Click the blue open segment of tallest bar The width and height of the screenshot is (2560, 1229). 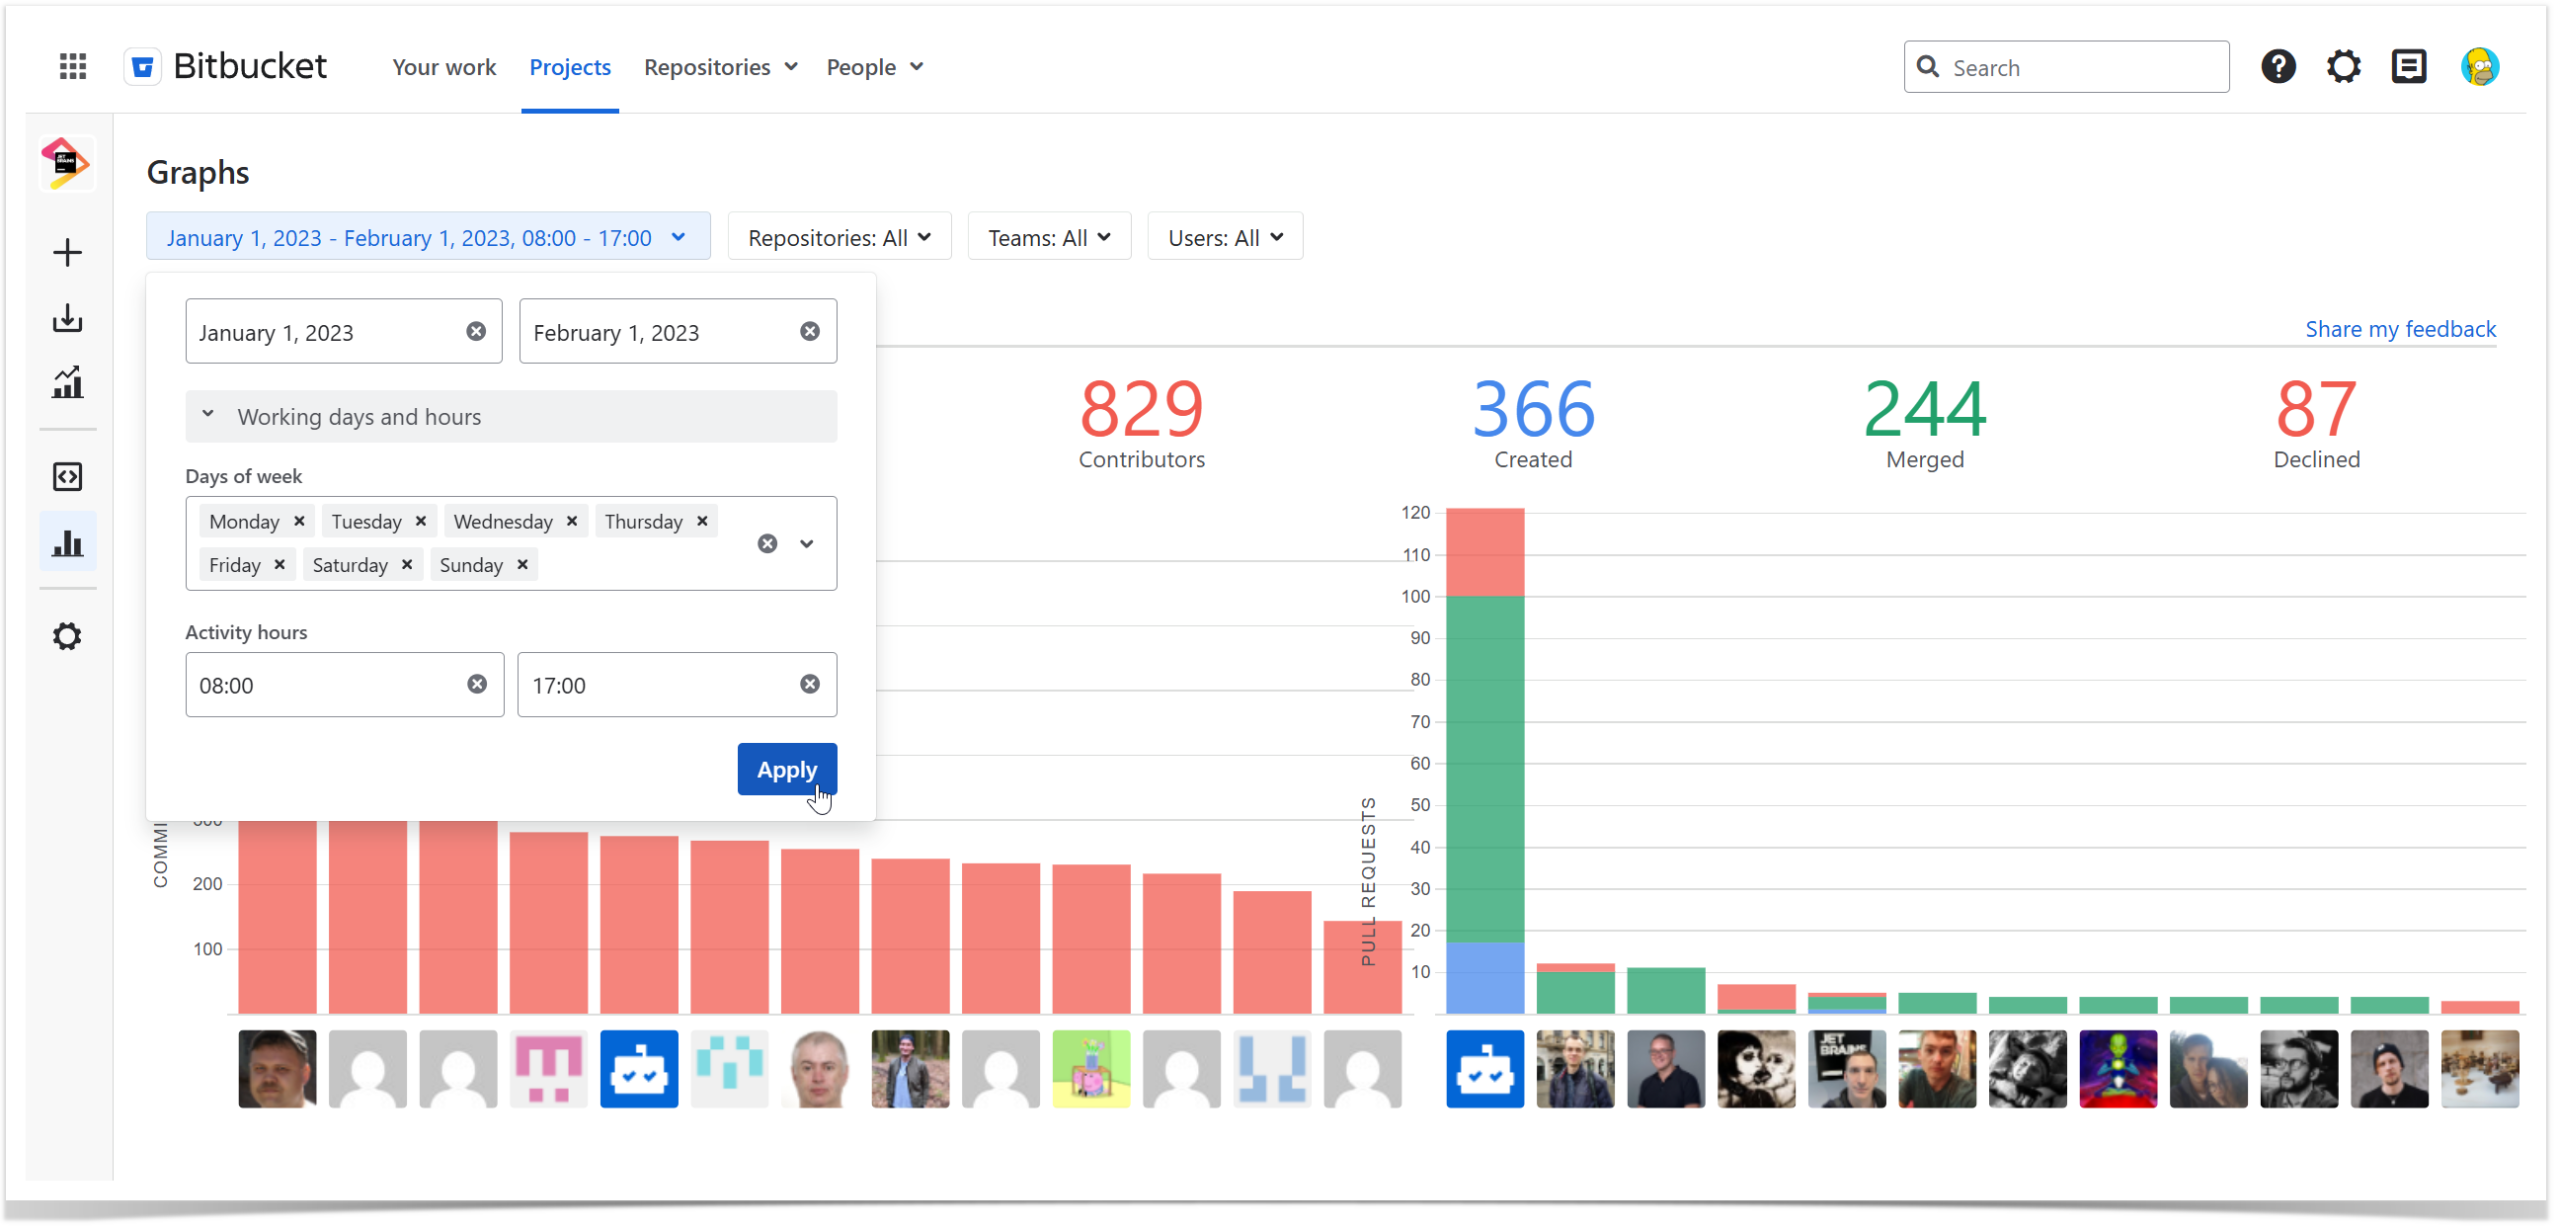[1485, 978]
